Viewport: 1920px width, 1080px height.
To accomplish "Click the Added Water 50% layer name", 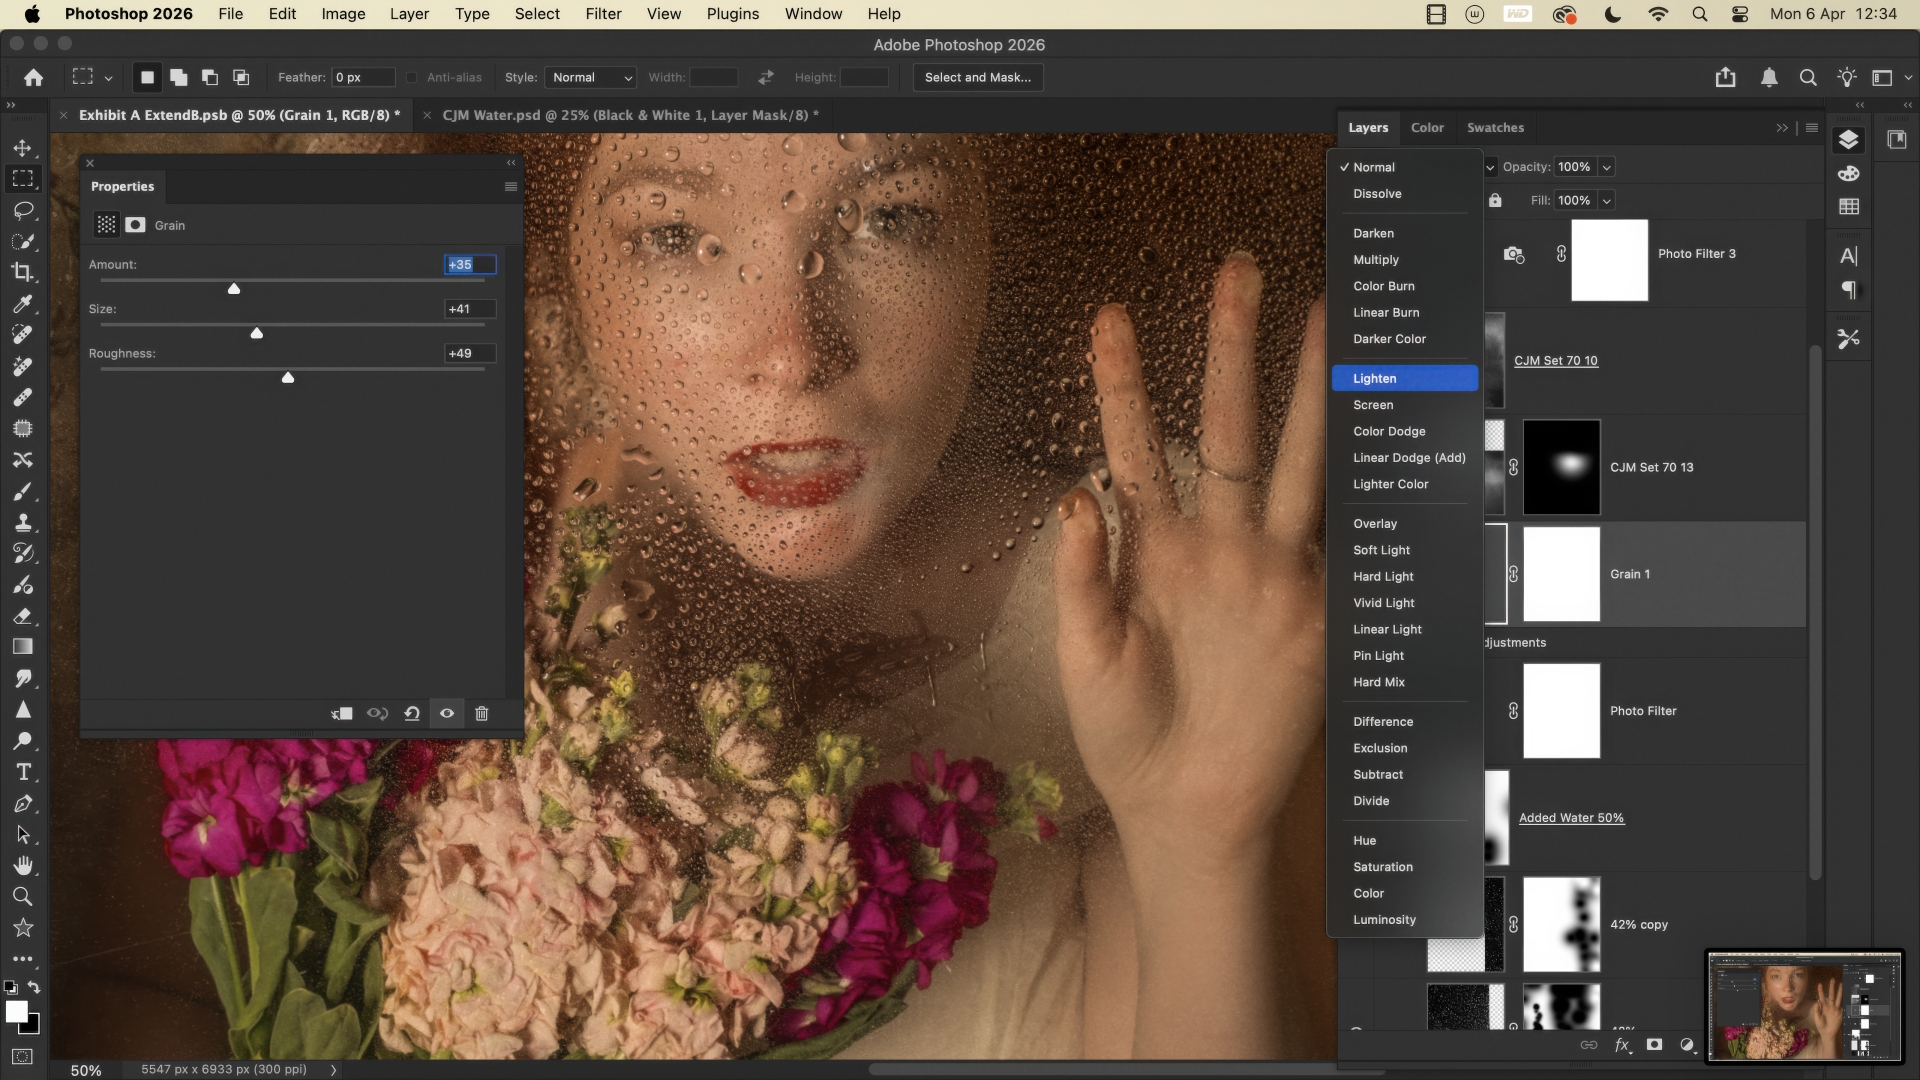I will pyautogui.click(x=1571, y=817).
